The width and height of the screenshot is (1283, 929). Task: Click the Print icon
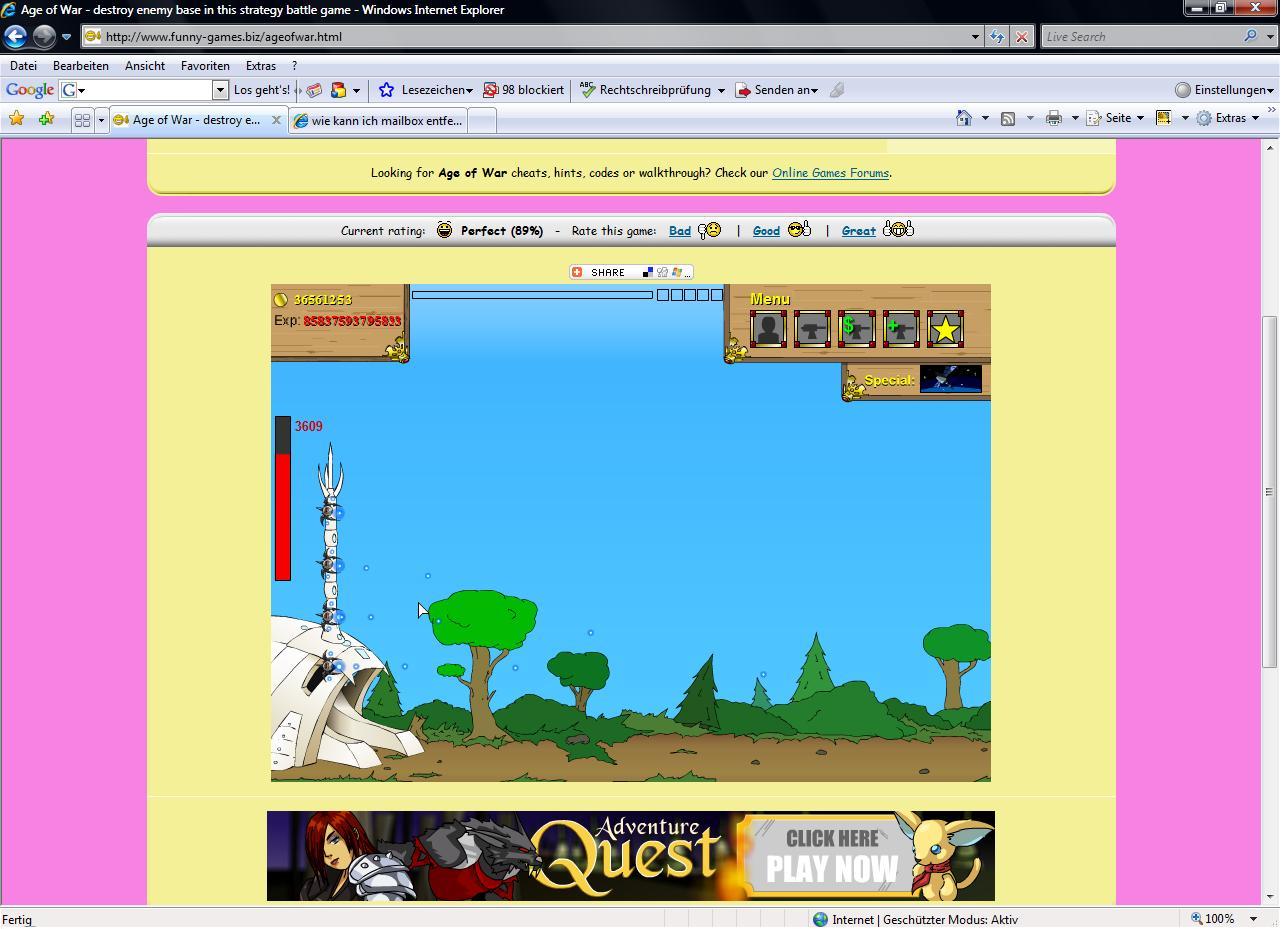click(1053, 118)
